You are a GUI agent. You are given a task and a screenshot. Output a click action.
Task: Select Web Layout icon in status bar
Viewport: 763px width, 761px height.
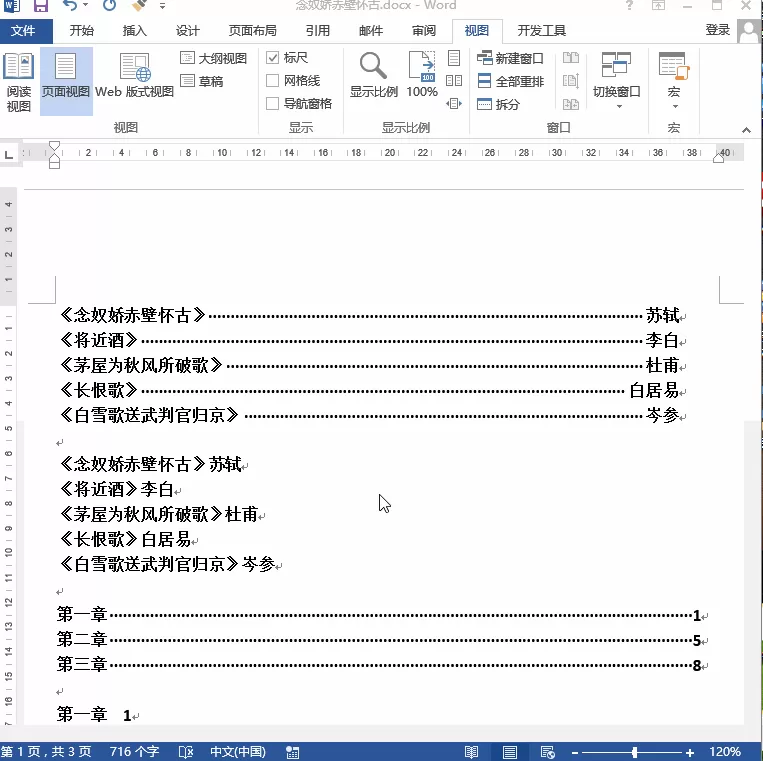(547, 752)
